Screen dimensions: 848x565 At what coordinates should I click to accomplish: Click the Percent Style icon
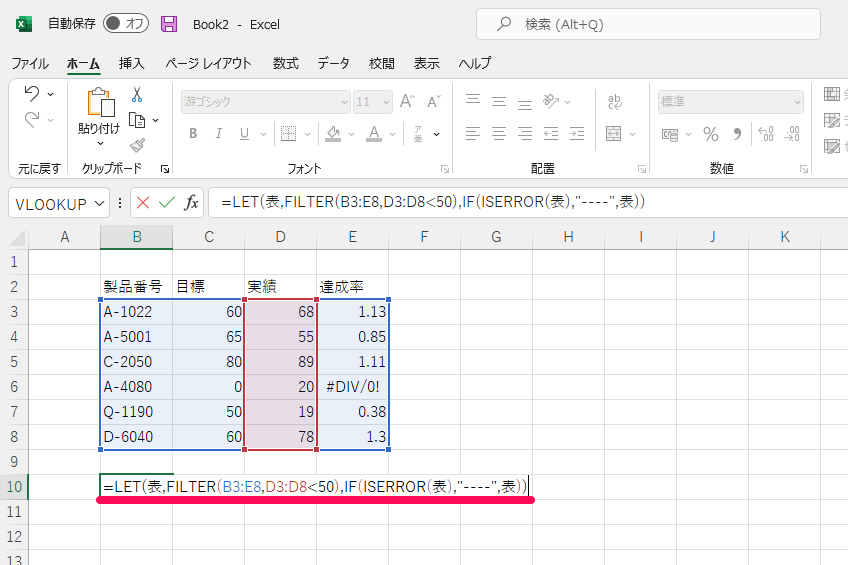pos(711,134)
